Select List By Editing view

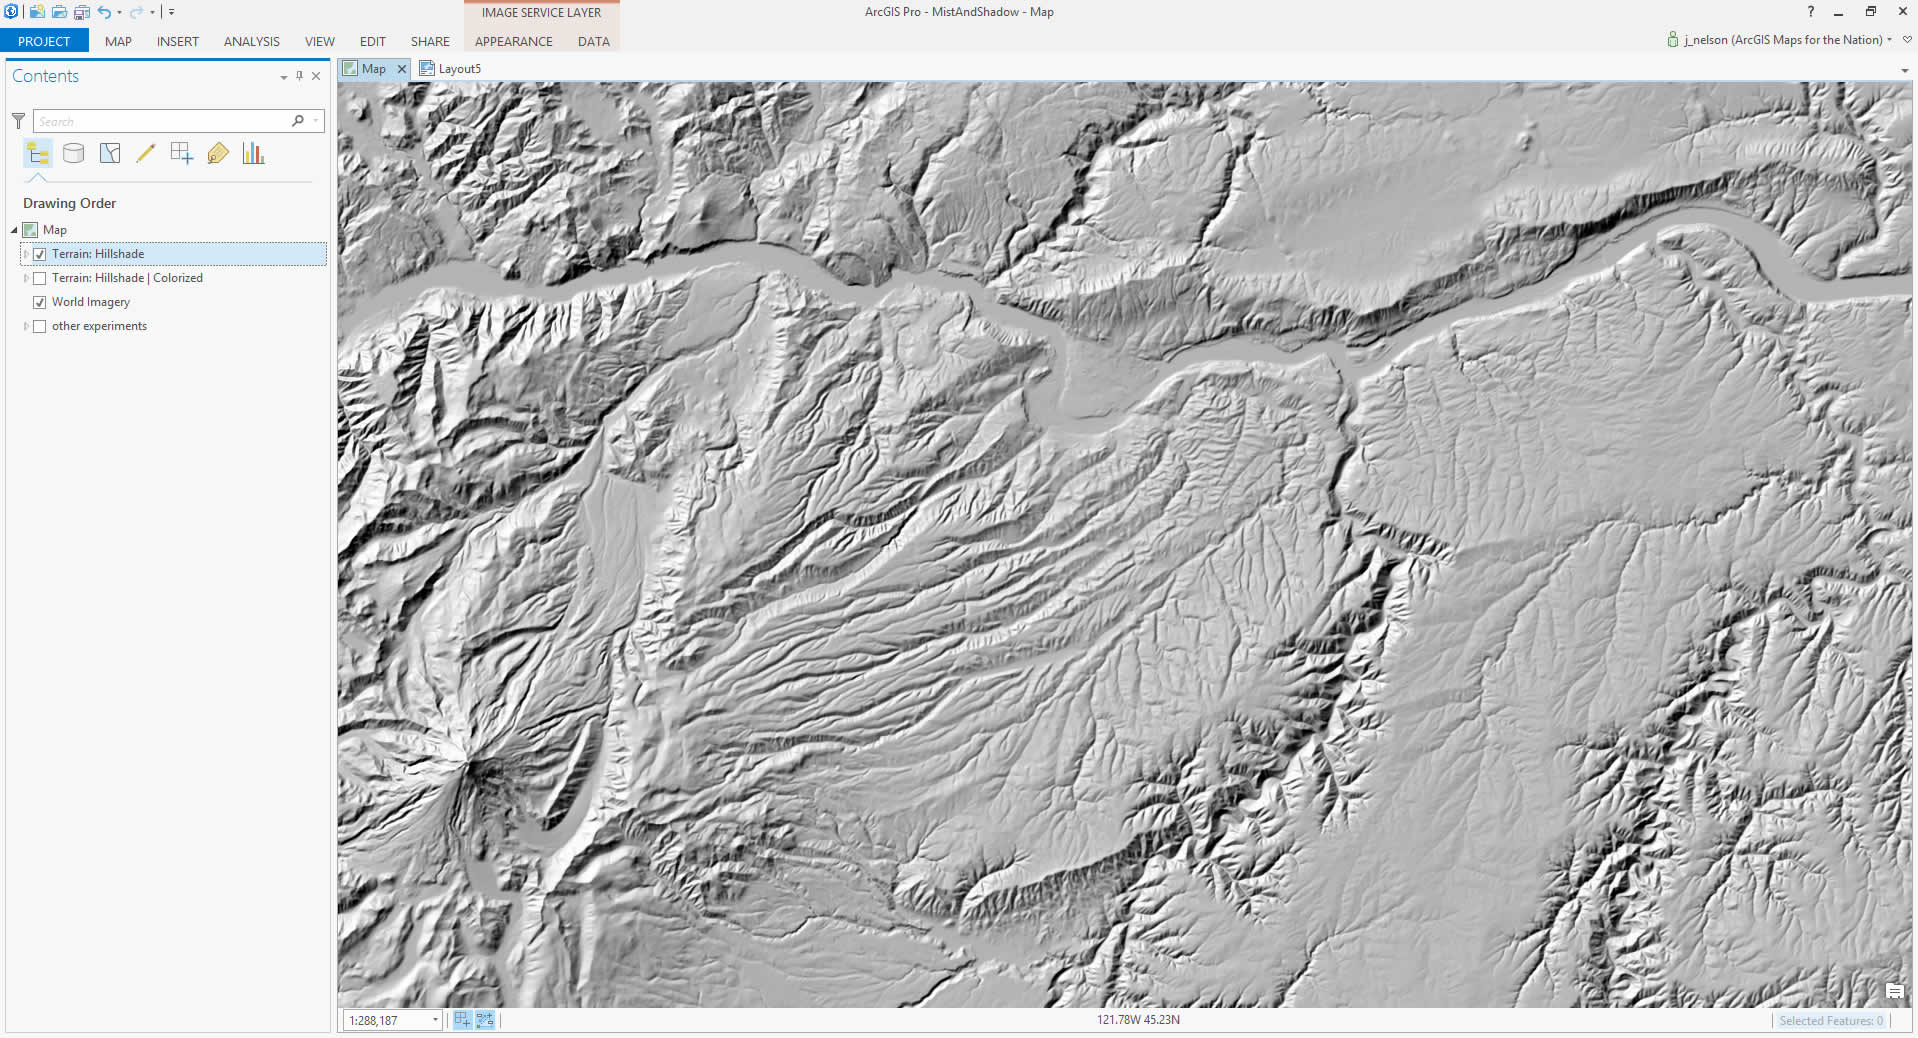click(x=146, y=153)
